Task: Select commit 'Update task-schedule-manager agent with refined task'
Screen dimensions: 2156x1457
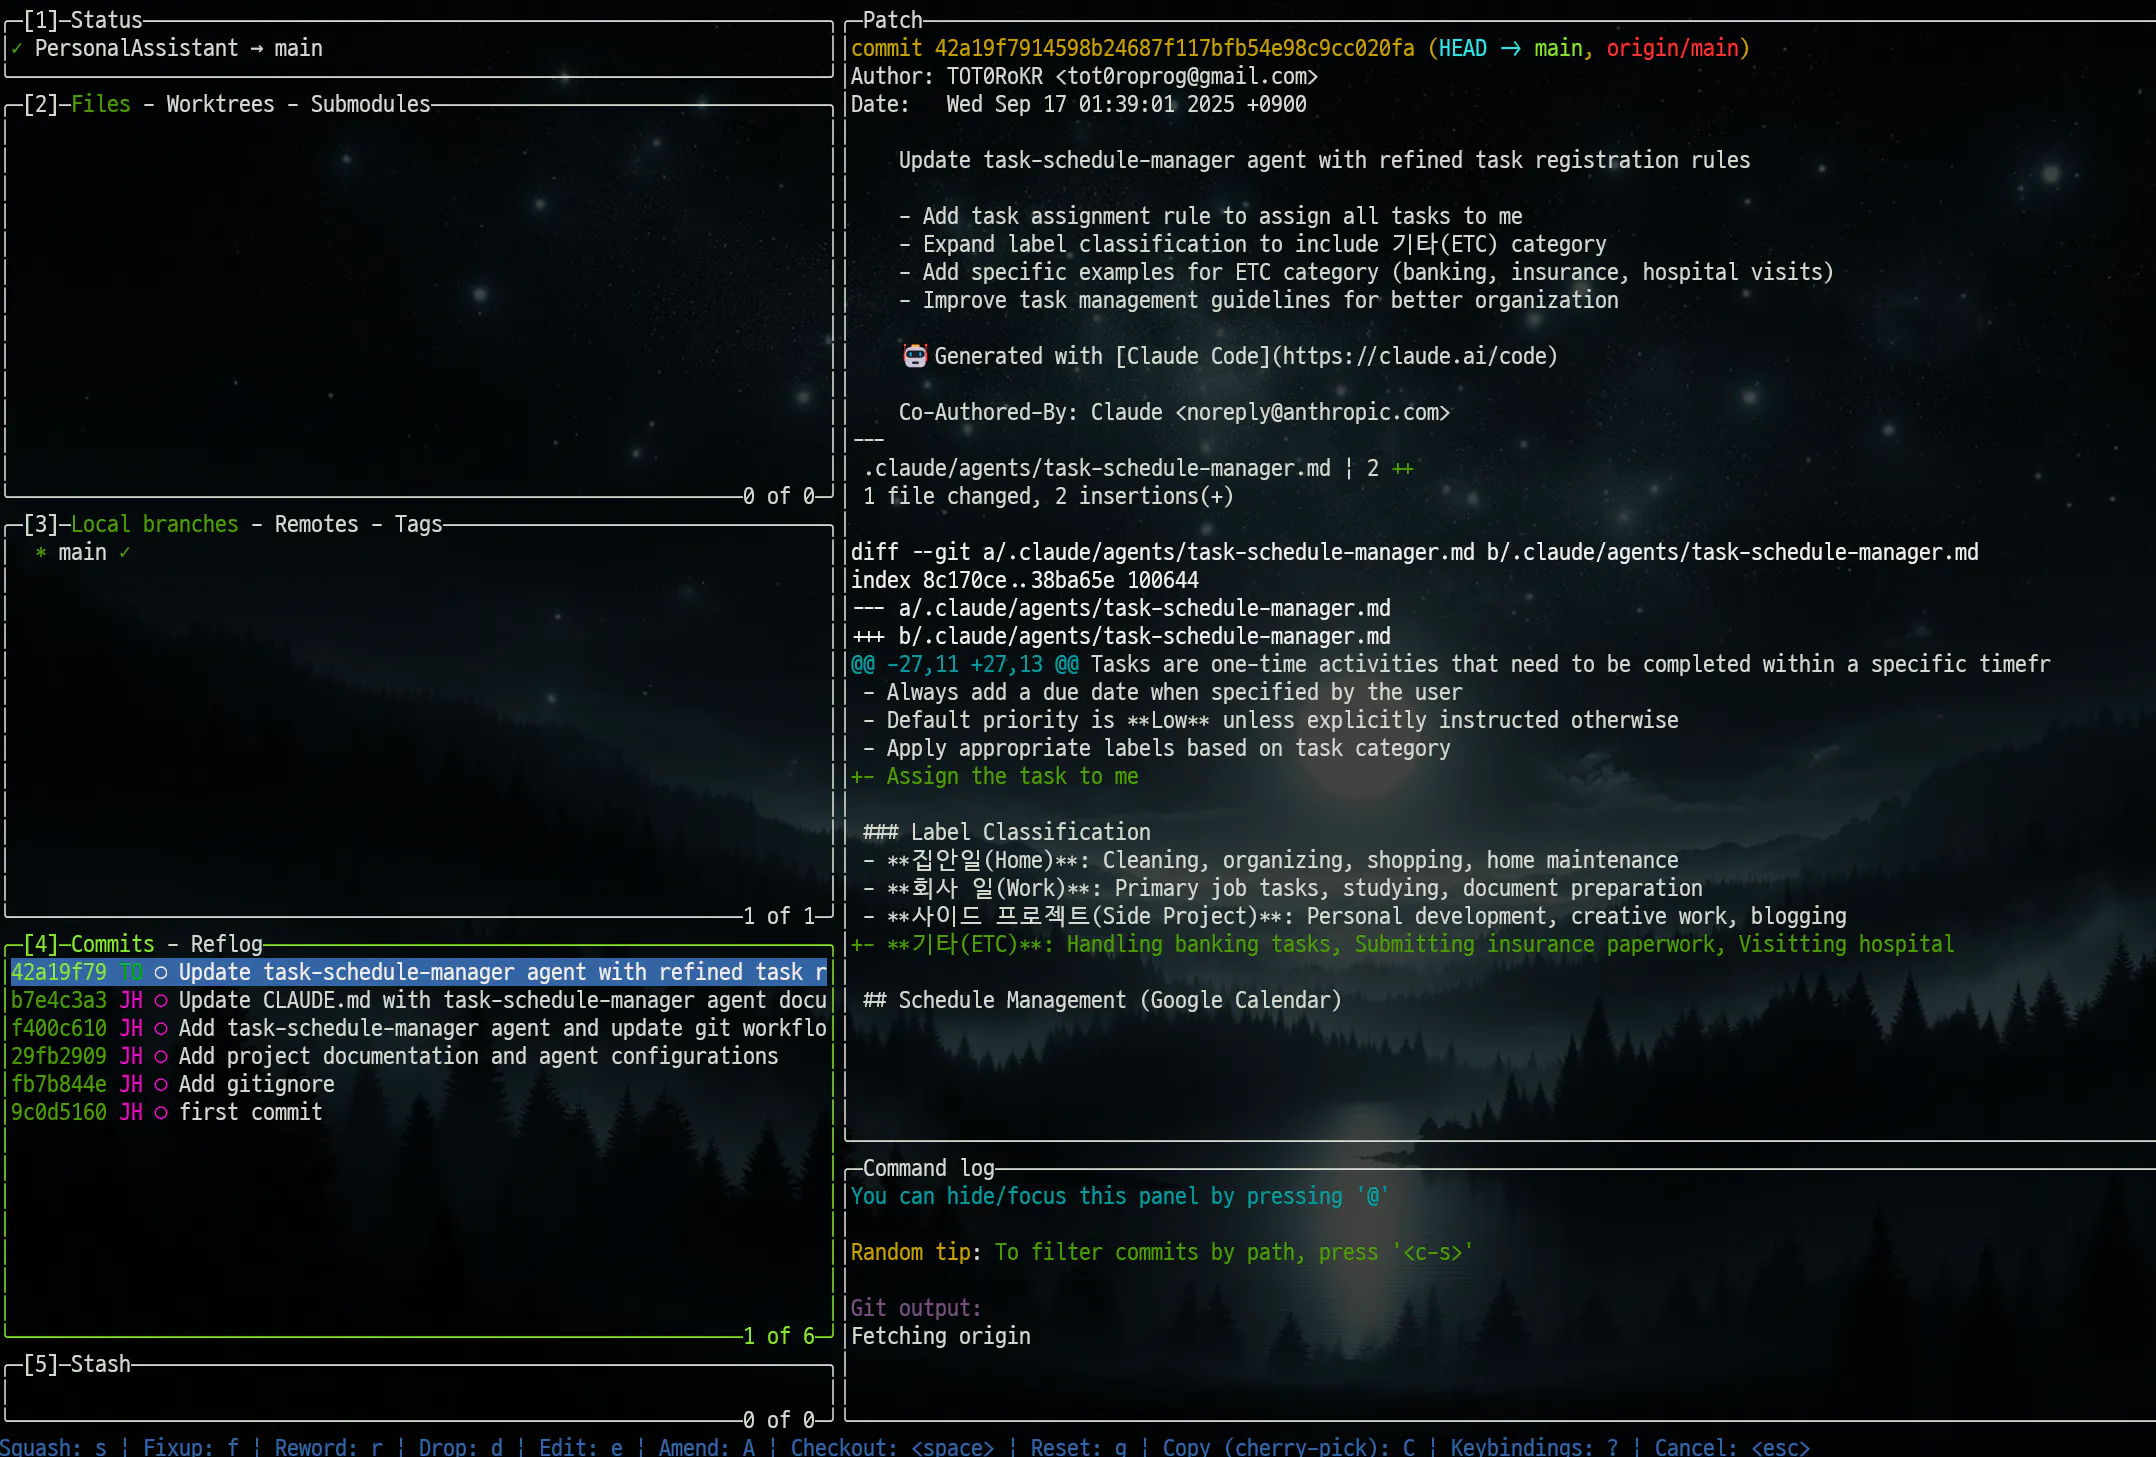Action: tap(418, 972)
